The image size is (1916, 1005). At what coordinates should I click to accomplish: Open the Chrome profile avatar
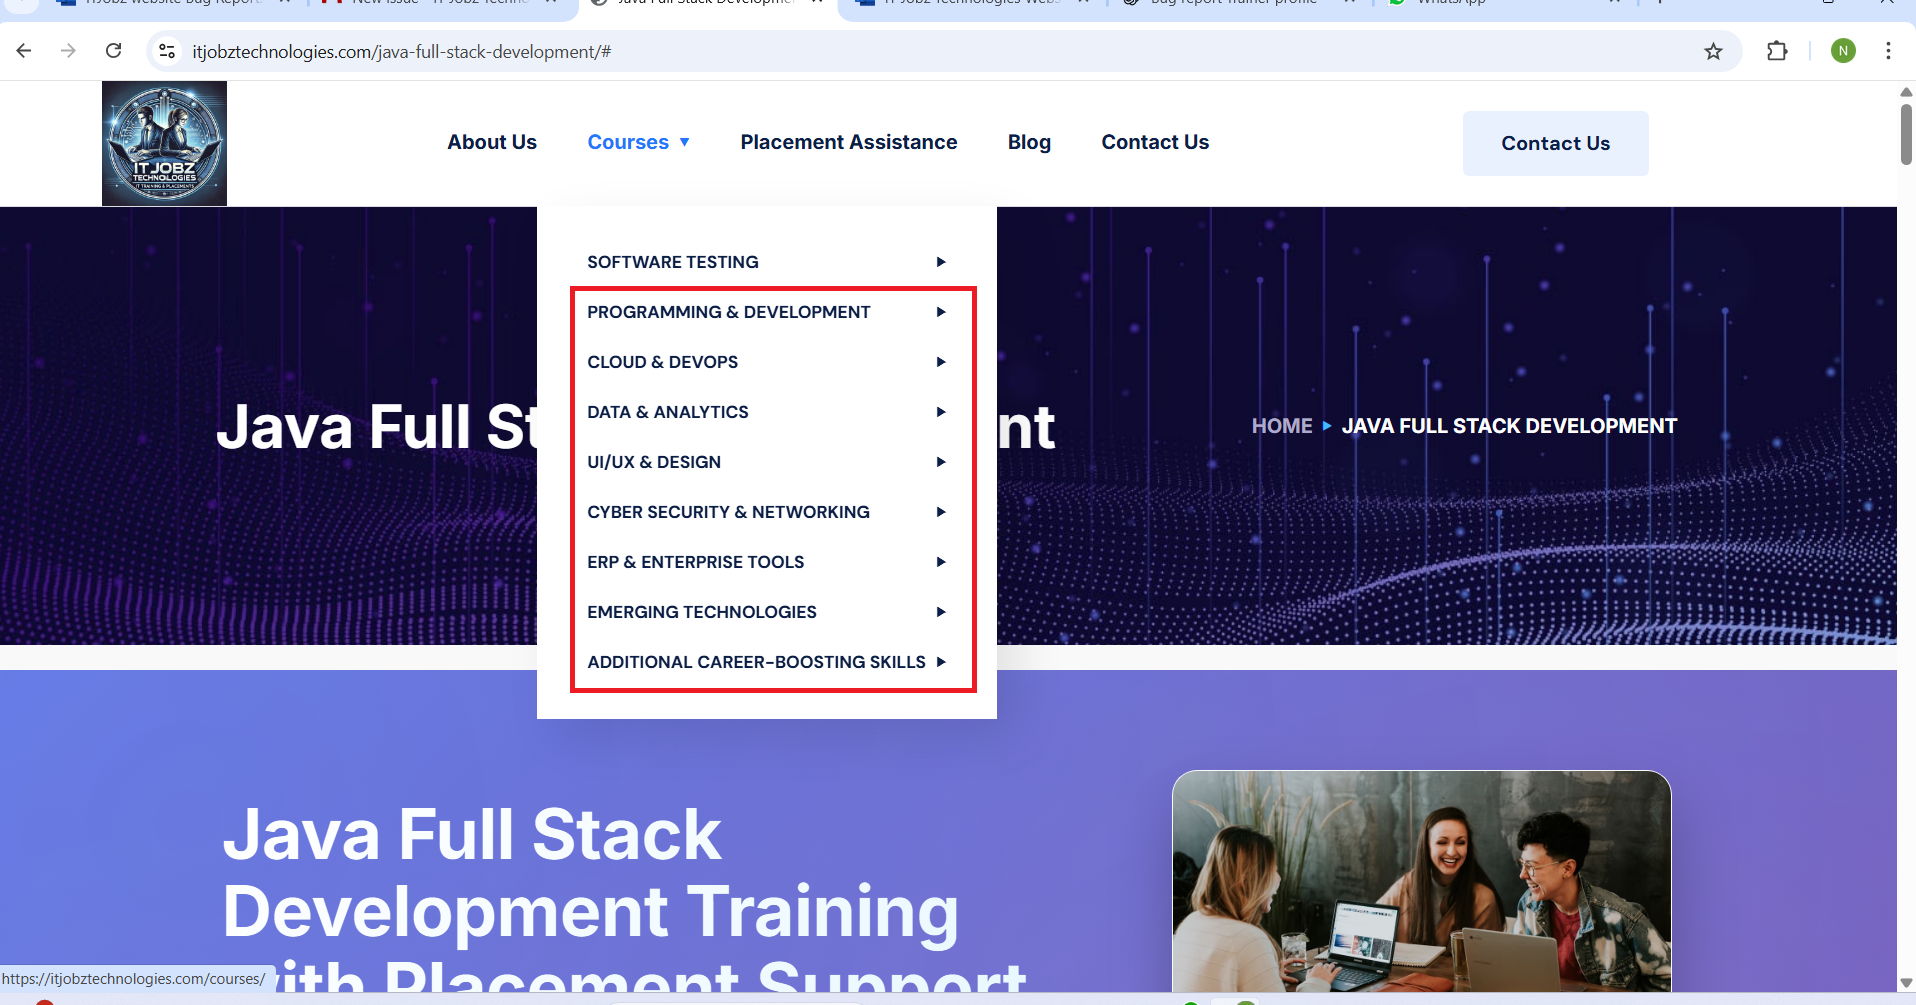click(1842, 51)
